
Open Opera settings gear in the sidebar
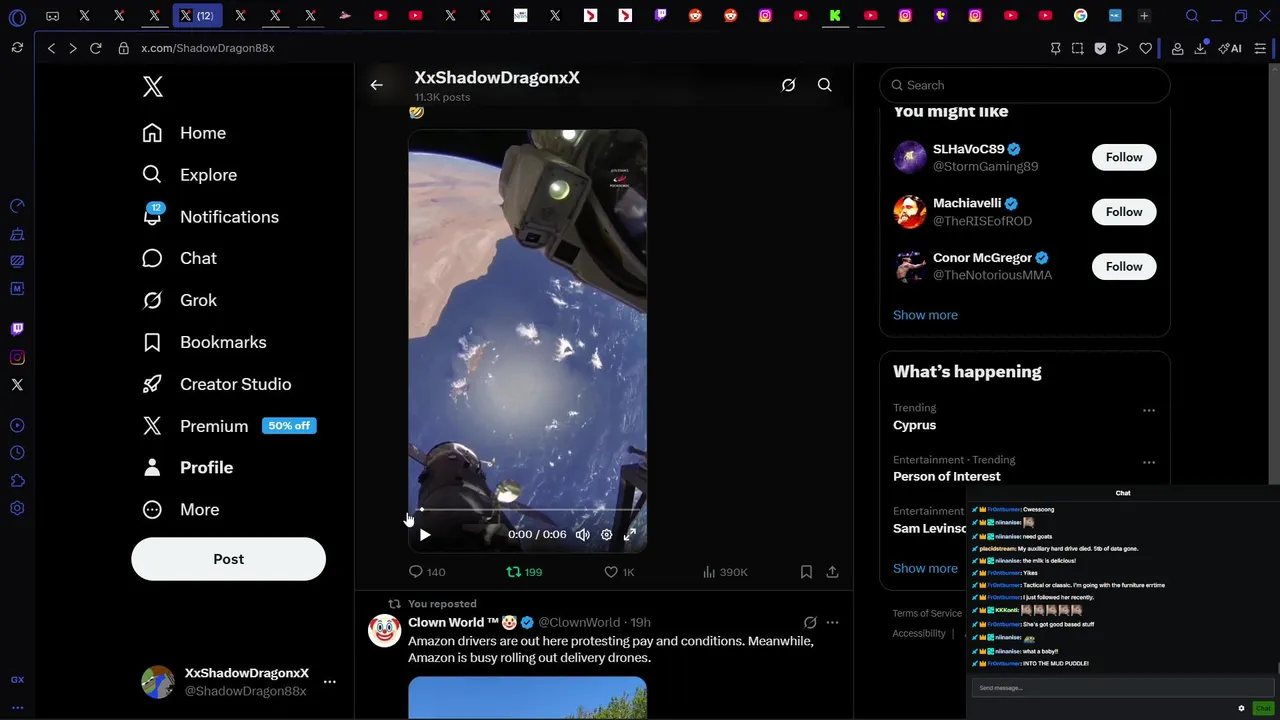(x=17, y=508)
